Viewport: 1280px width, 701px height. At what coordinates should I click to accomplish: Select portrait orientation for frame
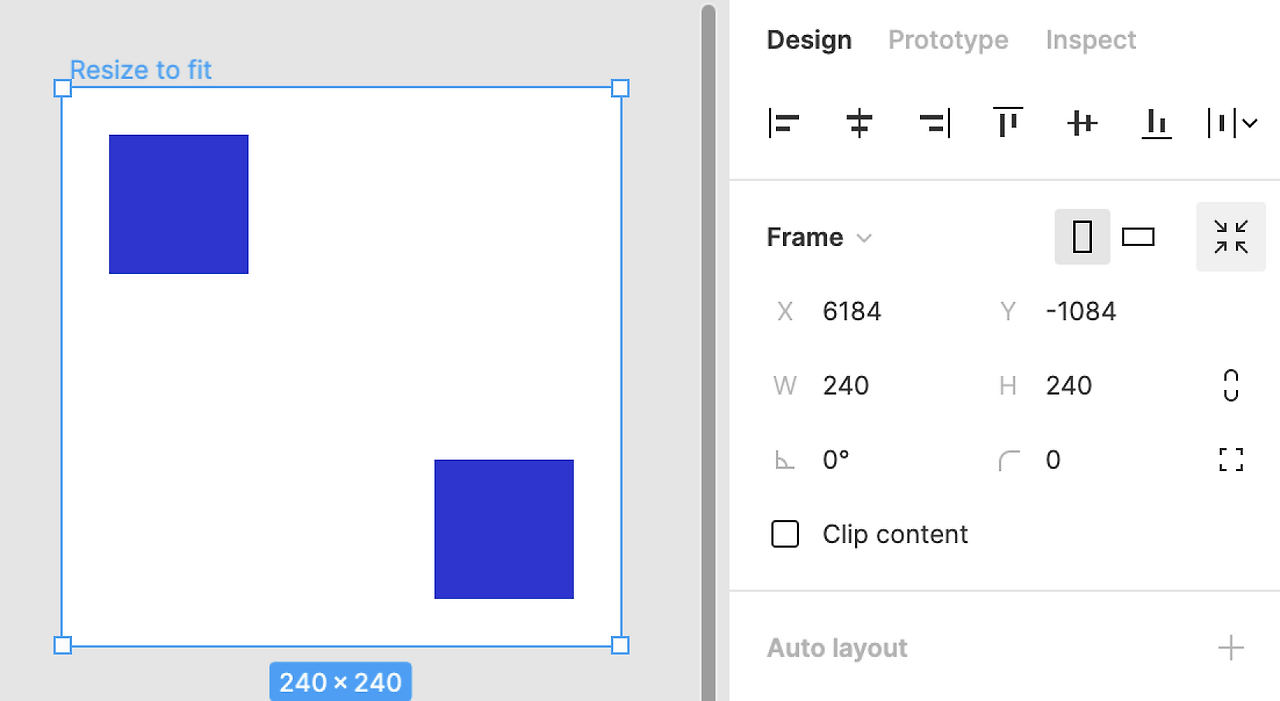tap(1082, 237)
